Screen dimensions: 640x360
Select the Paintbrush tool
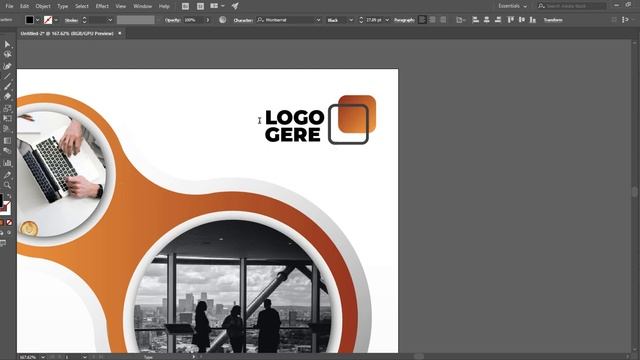[x=7, y=87]
